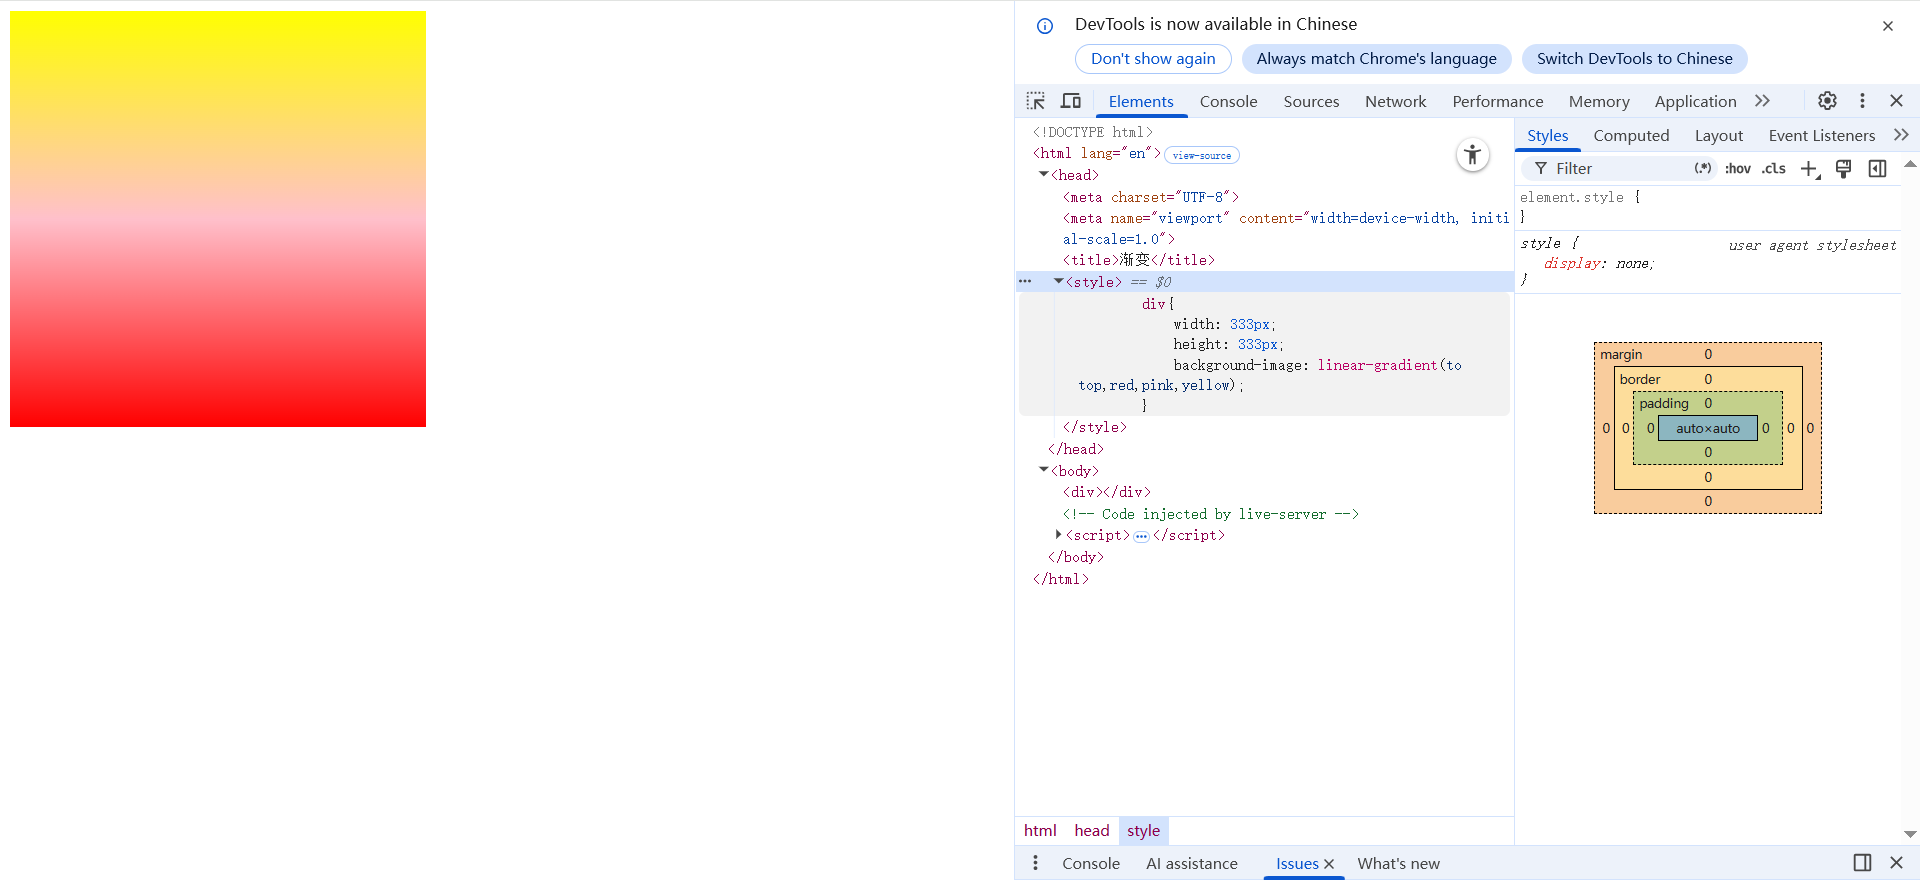1920x880 pixels.
Task: Open the DevTools three-dot customize menu
Action: 1862,101
